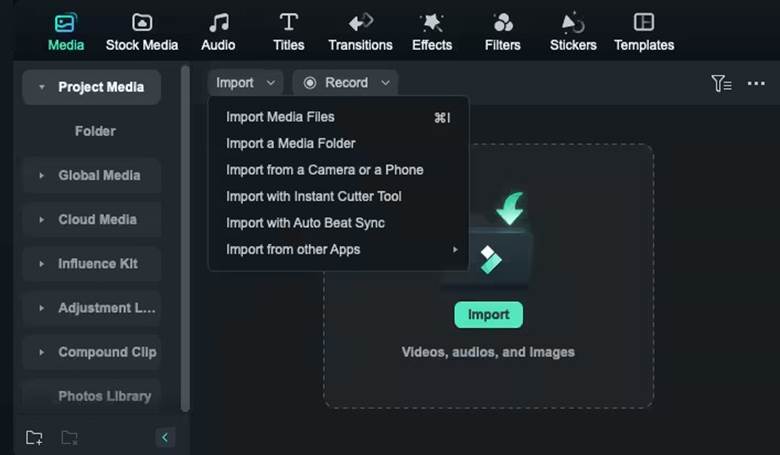Expand the Import from other Apps submenu arrow
The width and height of the screenshot is (780, 455).
click(455, 250)
